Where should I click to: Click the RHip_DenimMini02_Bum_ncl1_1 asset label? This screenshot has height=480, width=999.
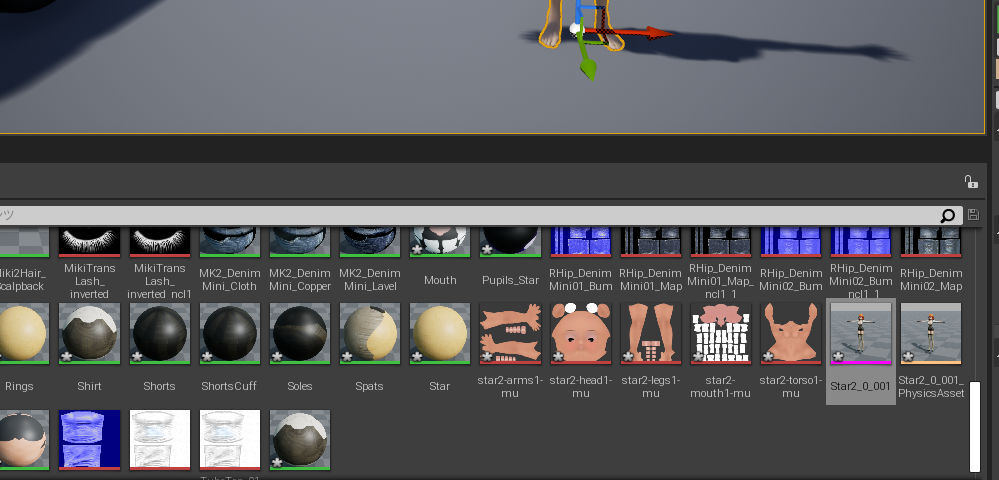tap(861, 281)
